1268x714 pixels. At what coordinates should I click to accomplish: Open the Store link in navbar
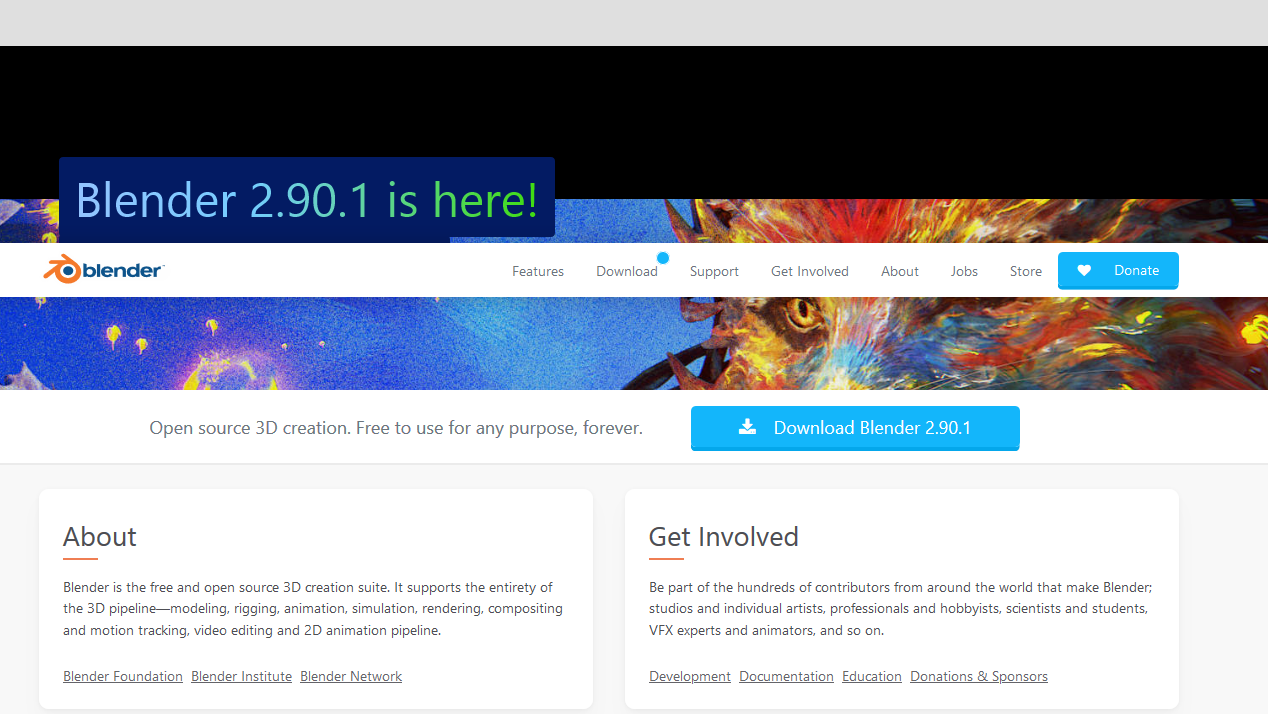(1025, 271)
